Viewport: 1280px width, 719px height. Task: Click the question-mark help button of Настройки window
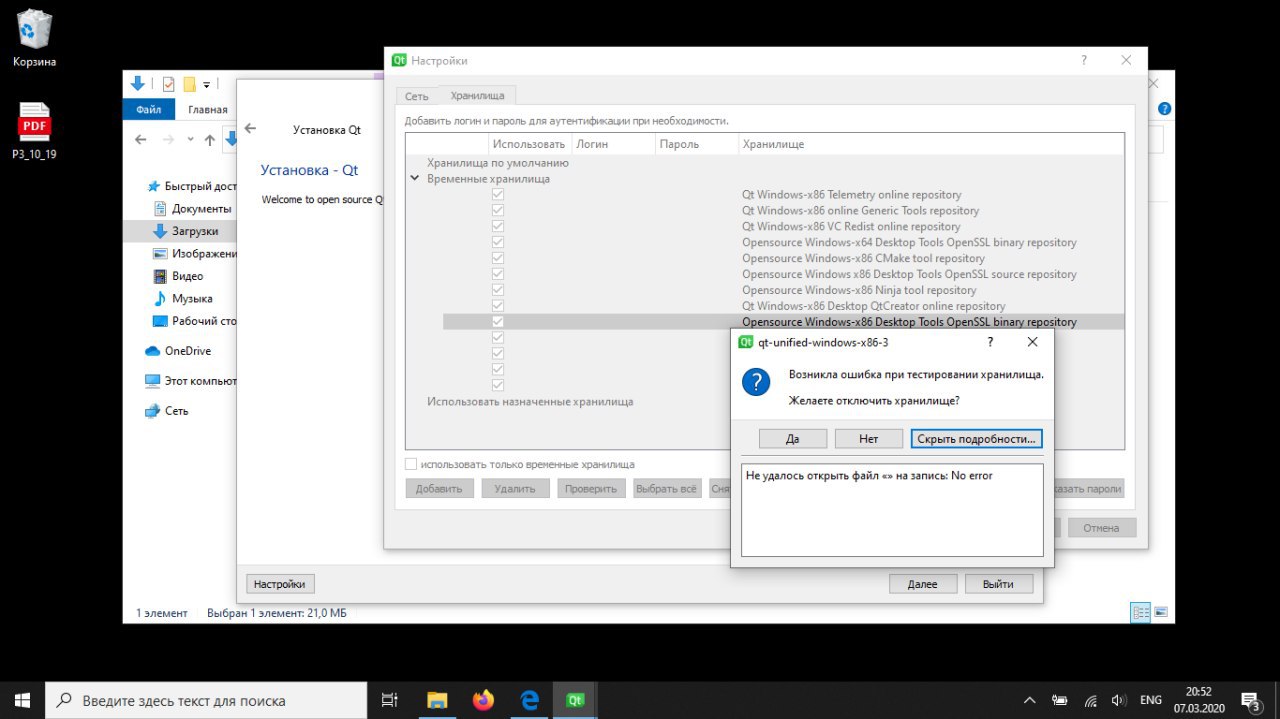[1084, 60]
